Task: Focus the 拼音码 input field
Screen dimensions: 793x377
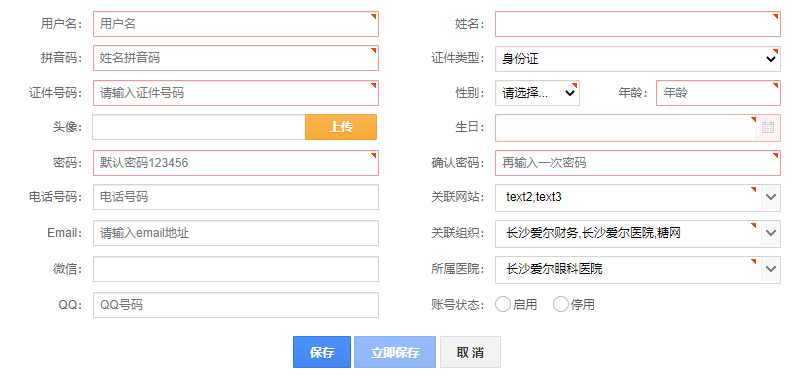Action: click(x=236, y=58)
